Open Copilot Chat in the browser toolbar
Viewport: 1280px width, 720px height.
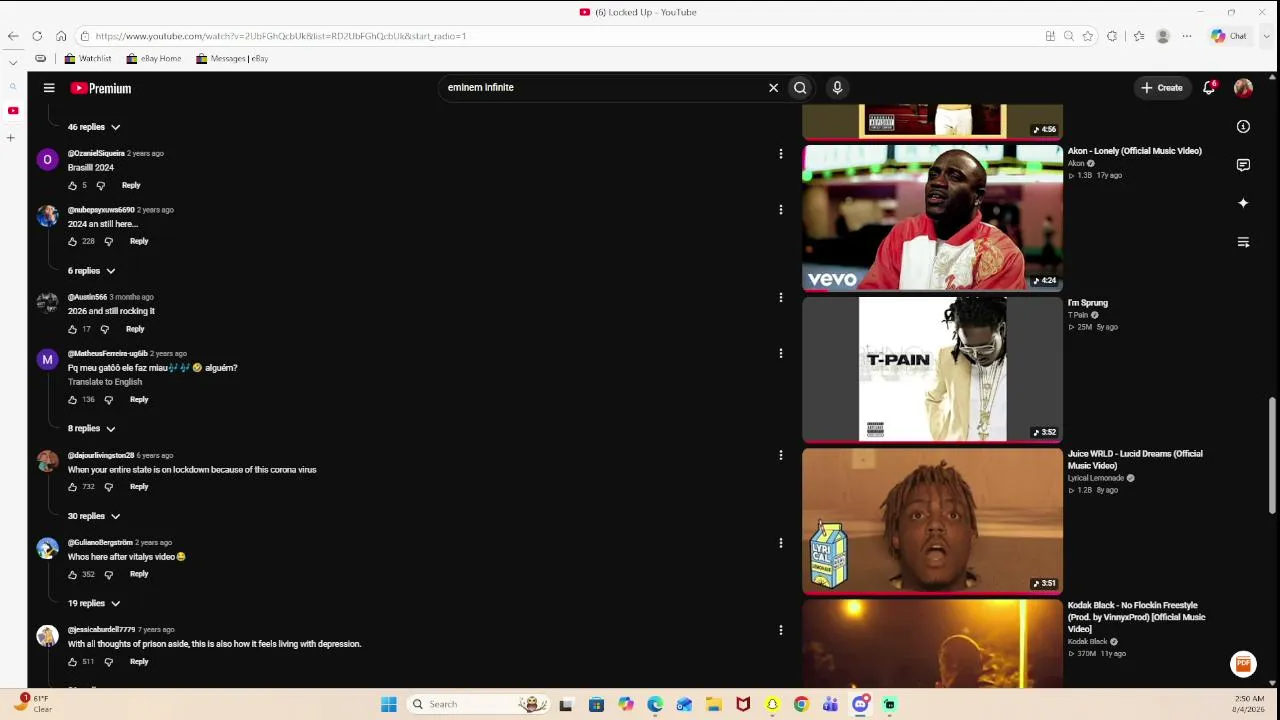click(1229, 36)
